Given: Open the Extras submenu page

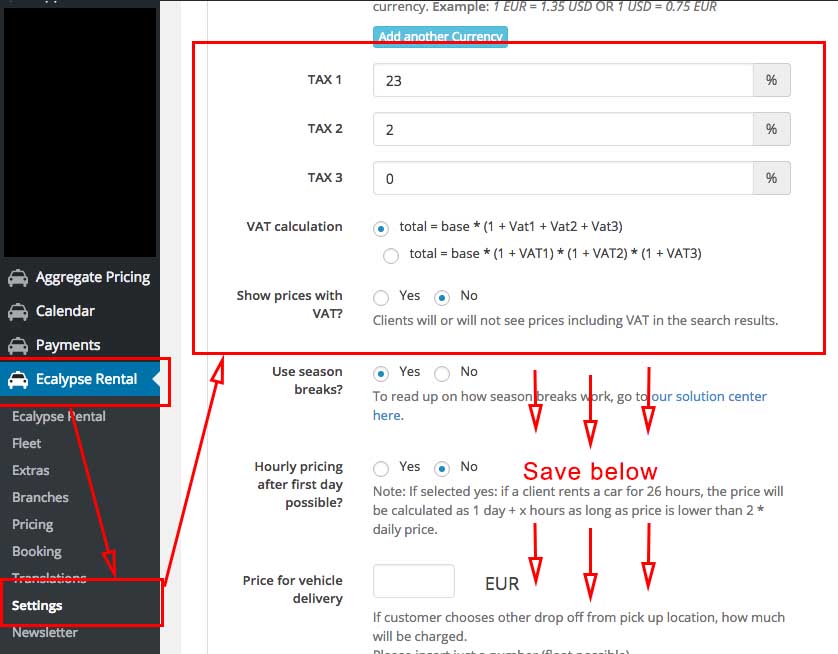Looking at the screenshot, I should (x=31, y=470).
